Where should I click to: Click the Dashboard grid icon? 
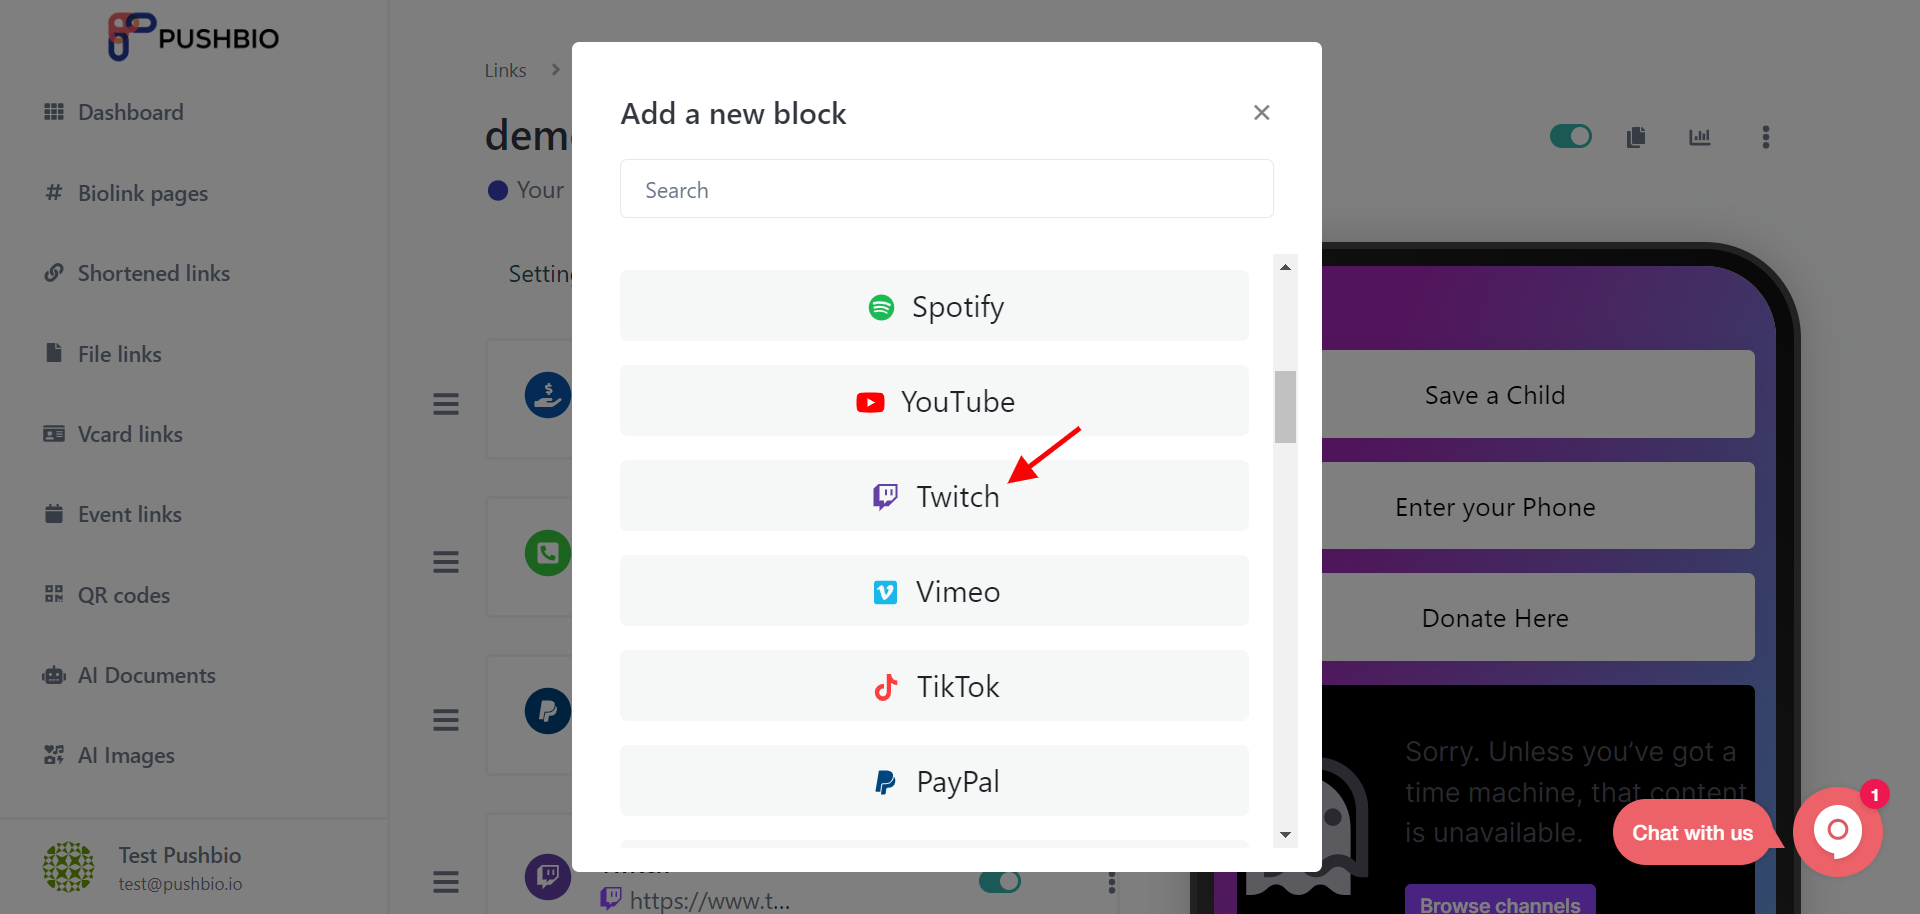pos(54,111)
